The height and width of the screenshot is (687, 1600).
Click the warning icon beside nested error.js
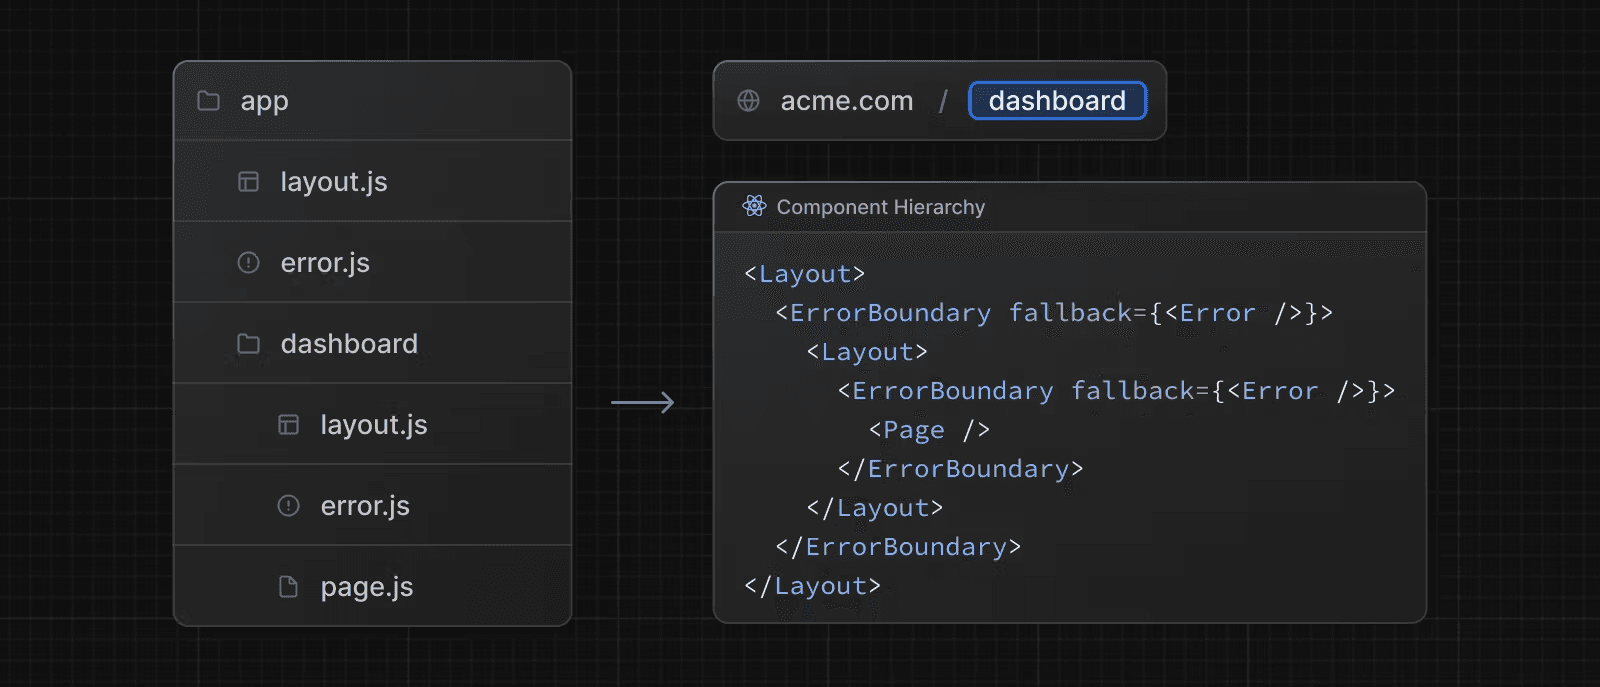(x=288, y=506)
